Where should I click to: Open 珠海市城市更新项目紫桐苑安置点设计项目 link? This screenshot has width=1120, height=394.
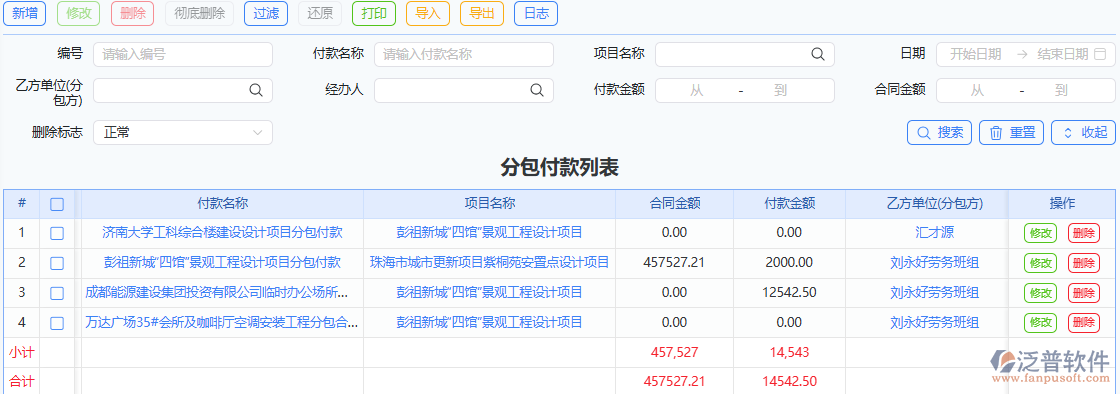coord(489,263)
